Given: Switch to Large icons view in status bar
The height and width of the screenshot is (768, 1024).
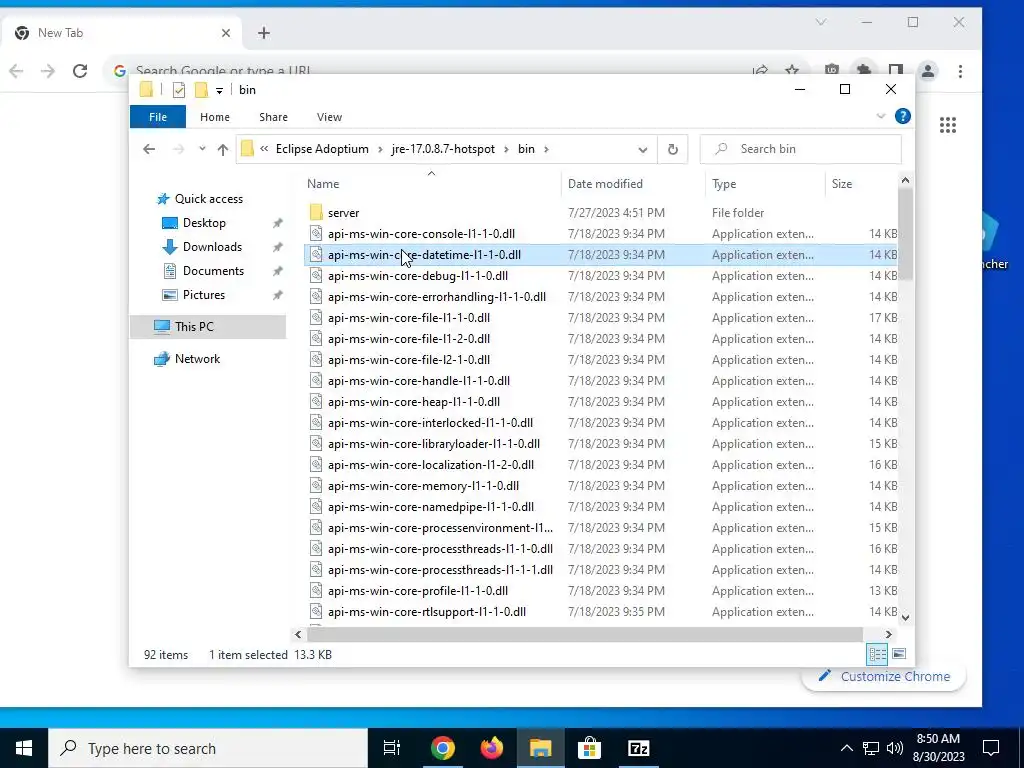Looking at the screenshot, I should (899, 654).
